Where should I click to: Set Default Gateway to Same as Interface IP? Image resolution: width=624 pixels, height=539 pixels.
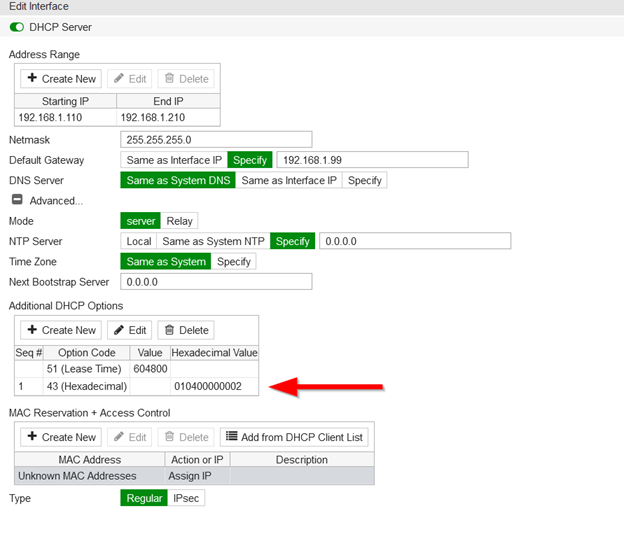(173, 160)
